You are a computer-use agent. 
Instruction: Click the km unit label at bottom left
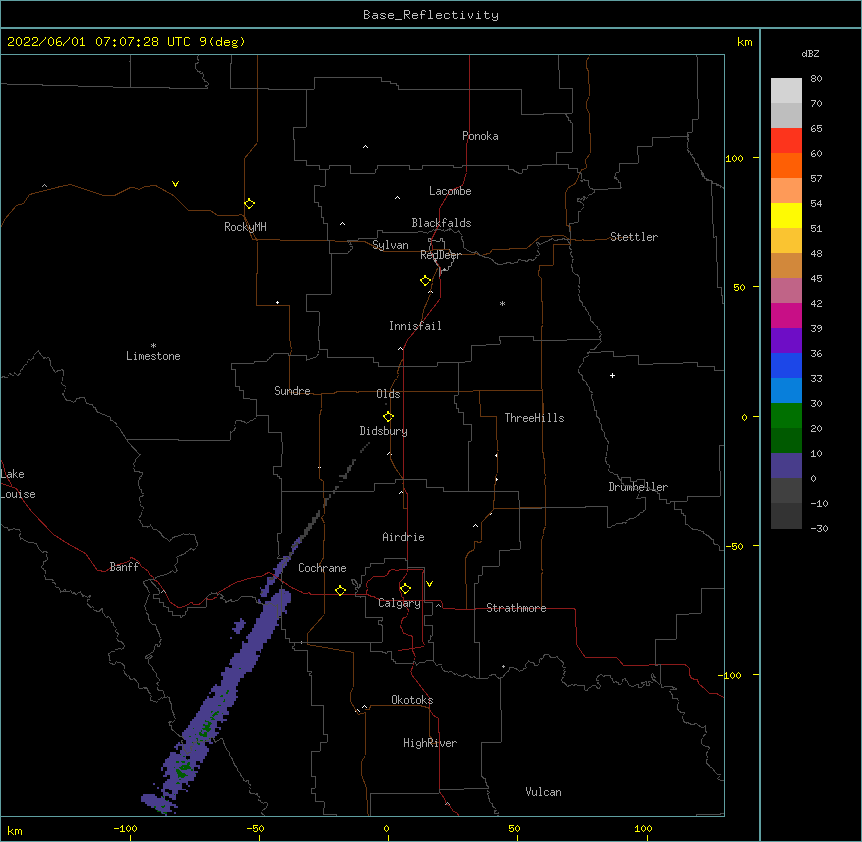point(14,830)
